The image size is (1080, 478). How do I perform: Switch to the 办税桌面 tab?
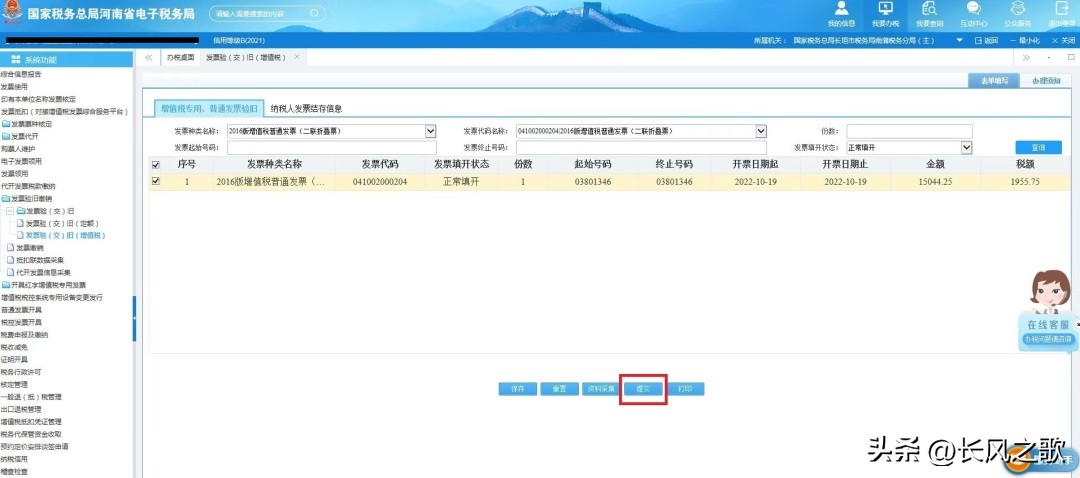(x=180, y=58)
